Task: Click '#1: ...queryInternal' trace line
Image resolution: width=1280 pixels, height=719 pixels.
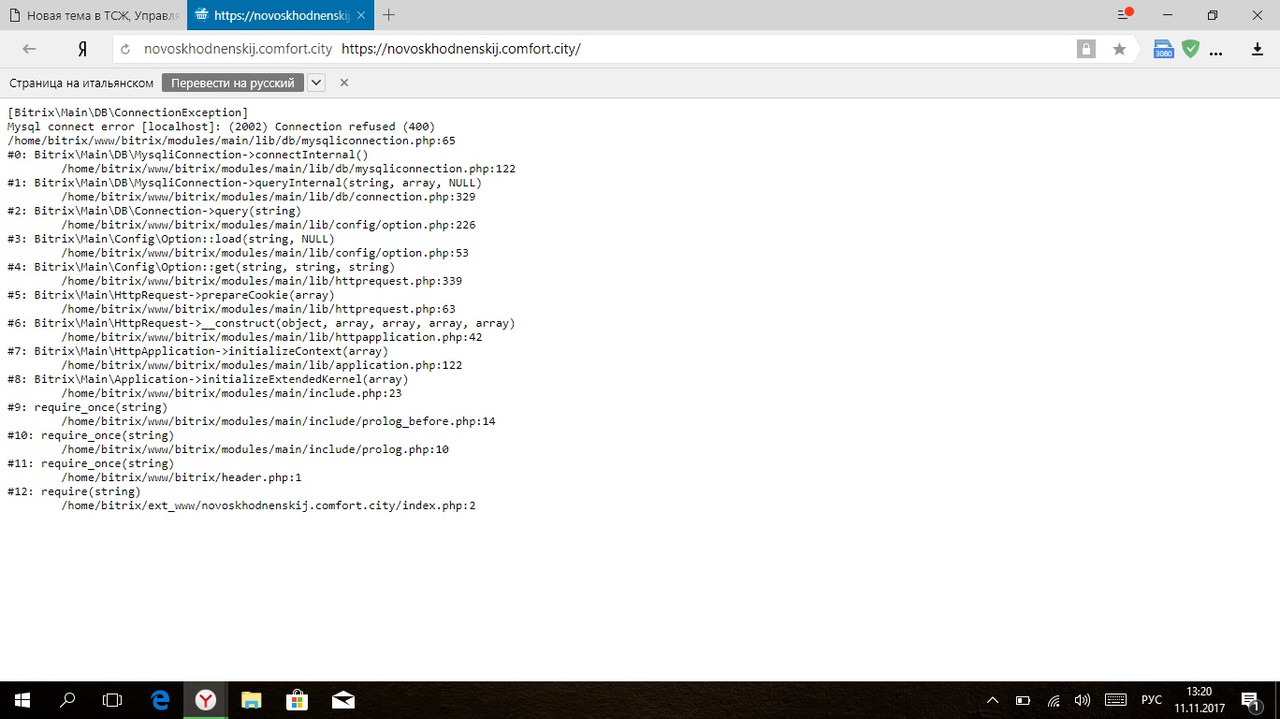Action: 244,183
